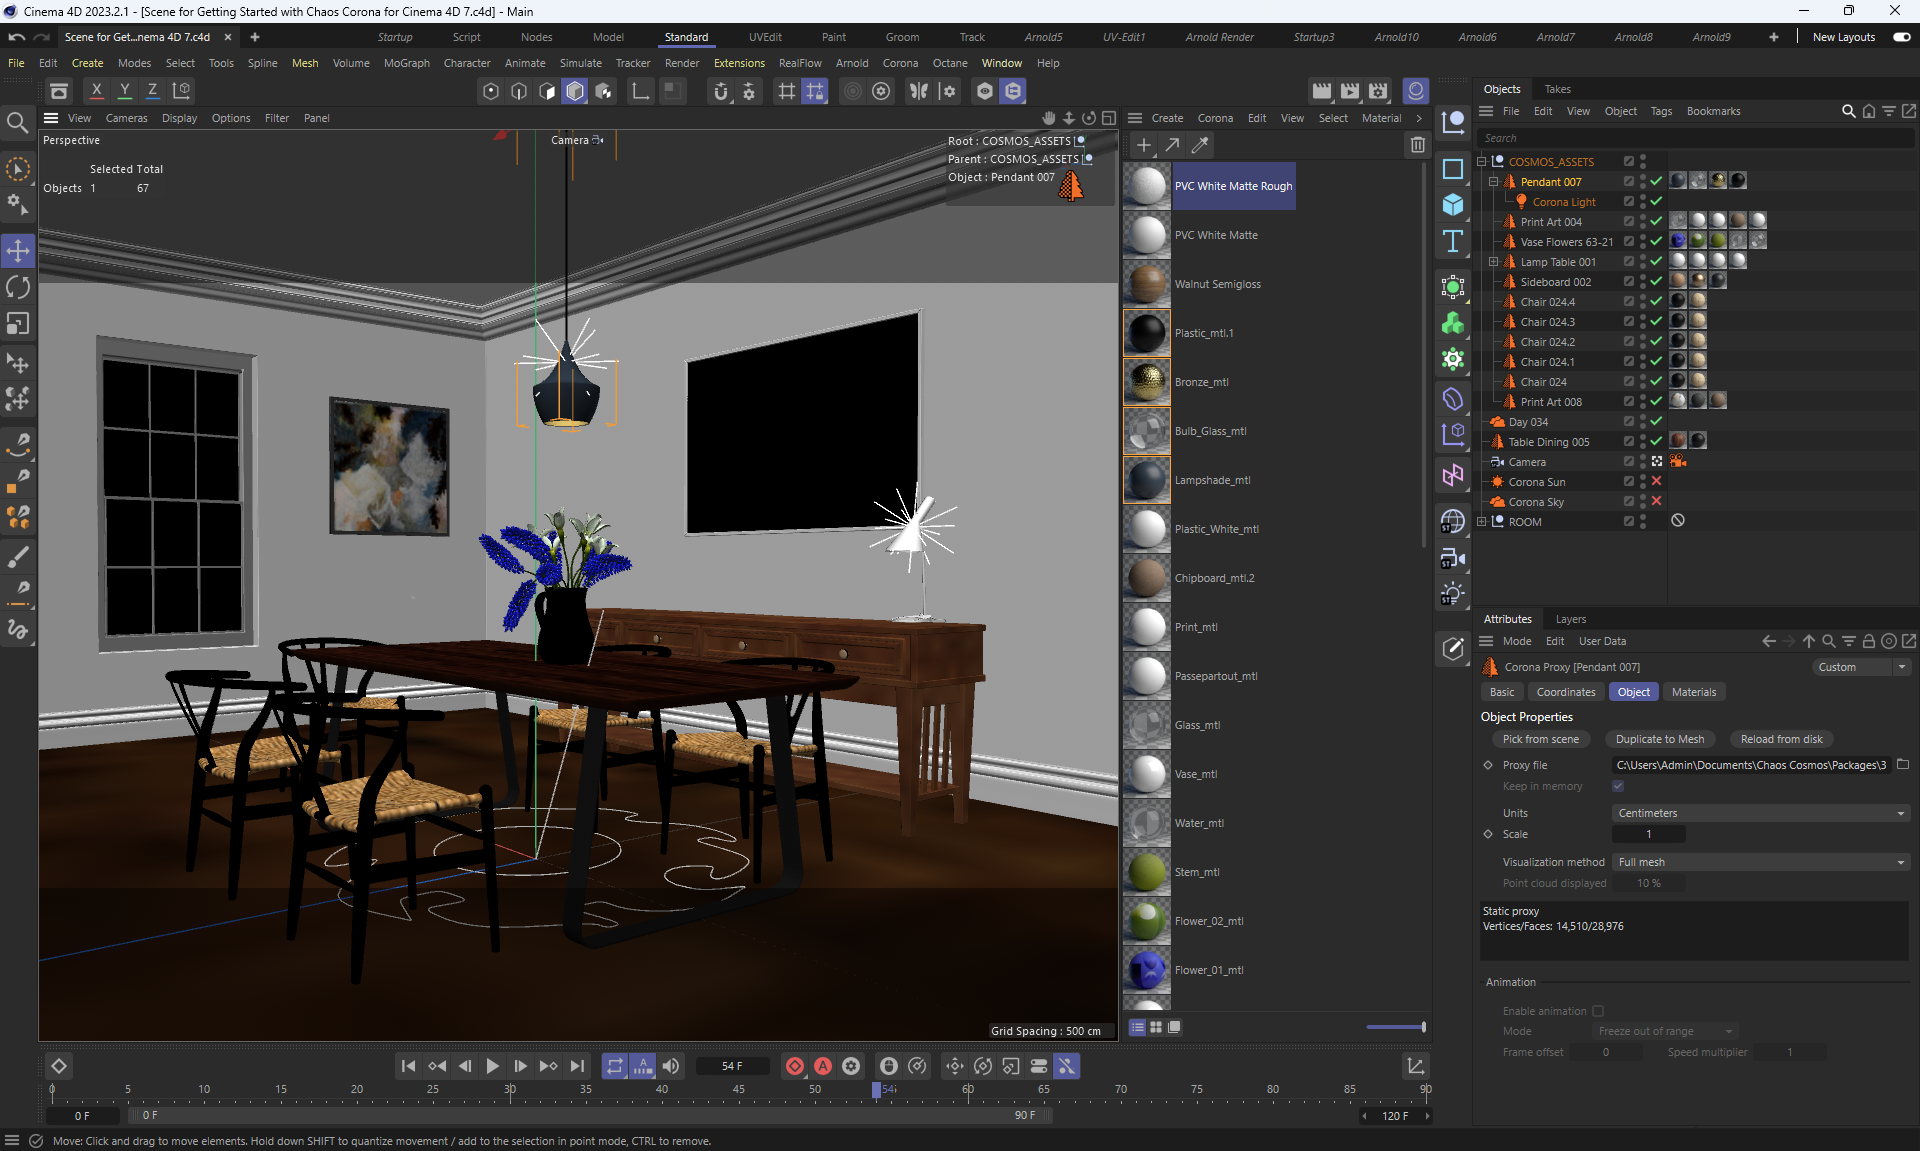Switch to the Coordinates tab
Screen dimensions: 1920x1151
[x=1565, y=692]
